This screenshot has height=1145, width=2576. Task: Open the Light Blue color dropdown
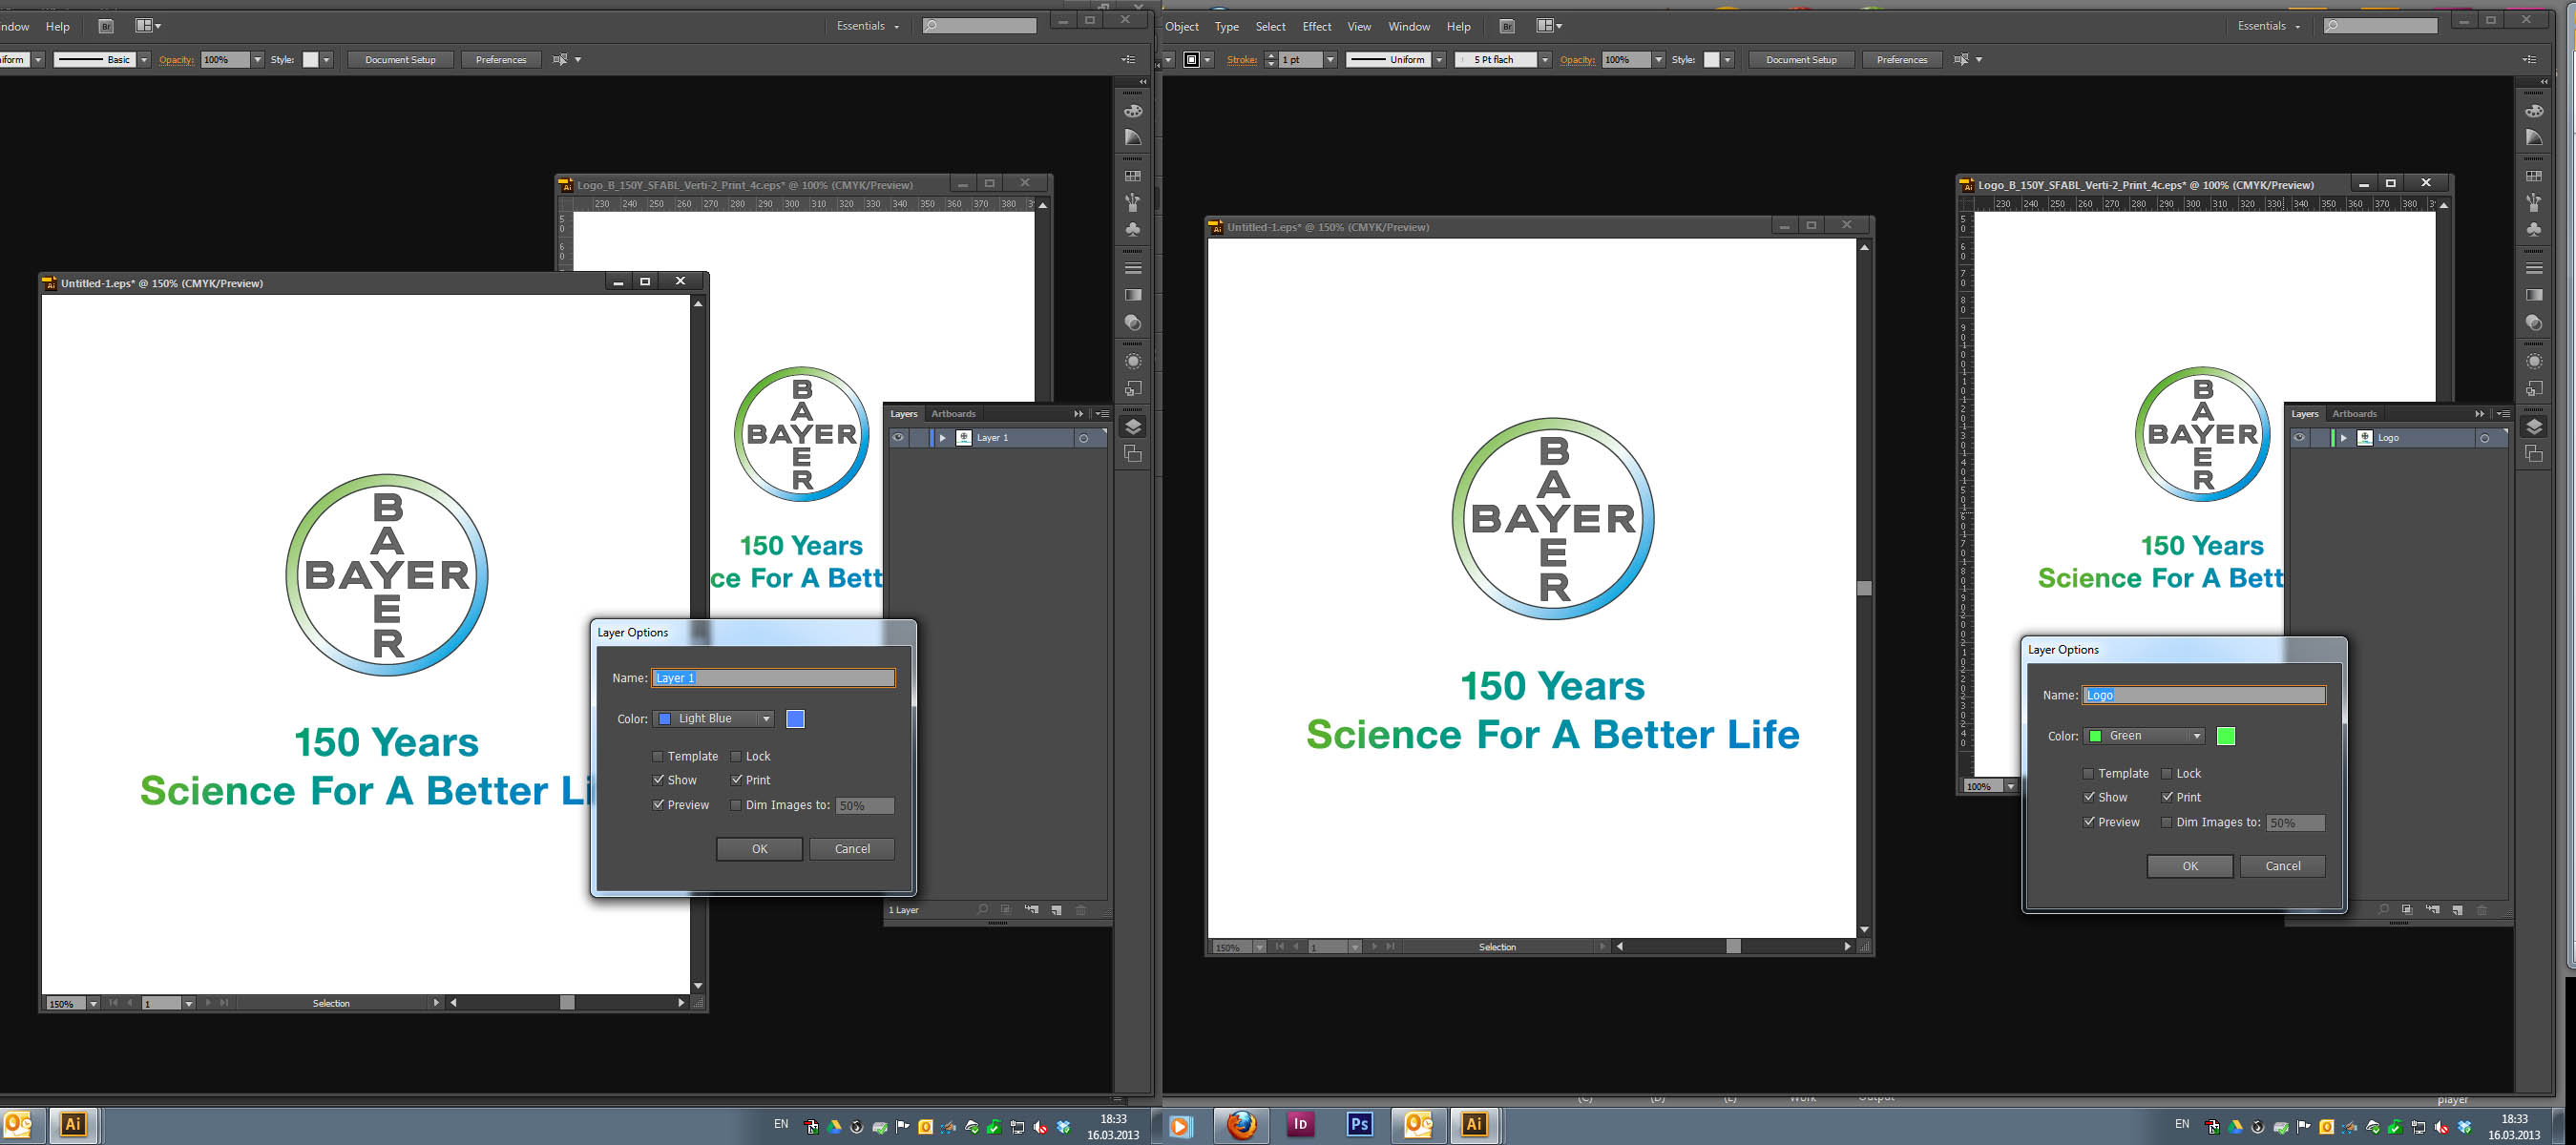pyautogui.click(x=714, y=719)
